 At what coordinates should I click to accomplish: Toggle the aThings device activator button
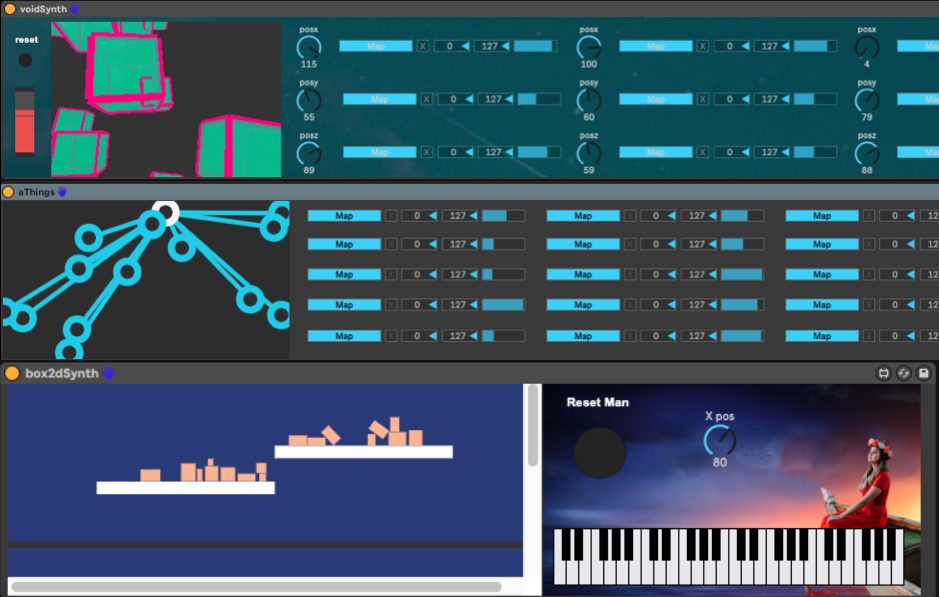coord(8,191)
